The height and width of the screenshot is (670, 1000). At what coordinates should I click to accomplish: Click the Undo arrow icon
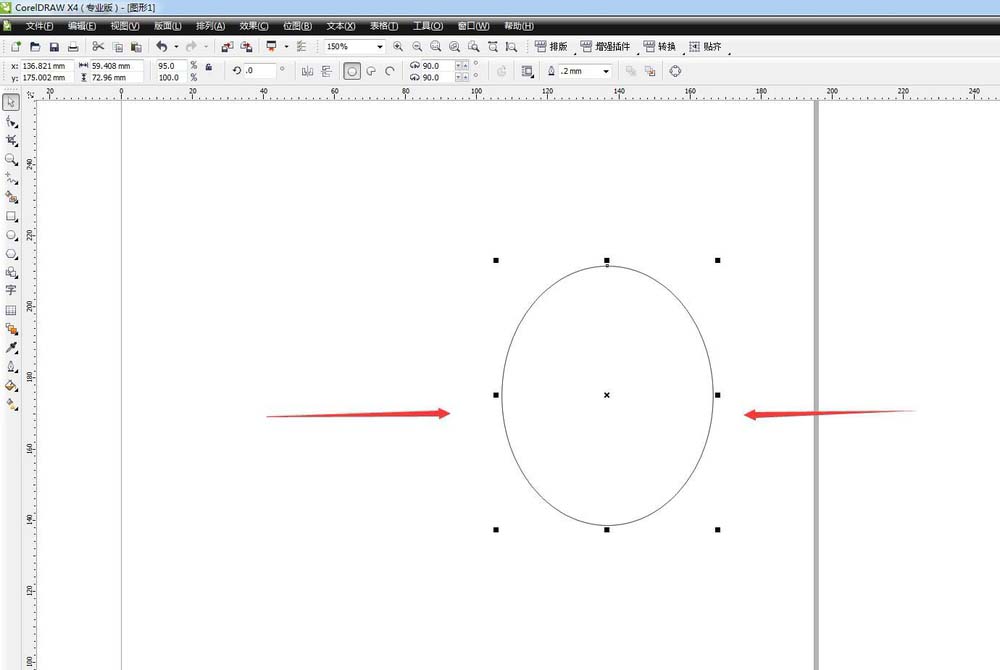[161, 47]
